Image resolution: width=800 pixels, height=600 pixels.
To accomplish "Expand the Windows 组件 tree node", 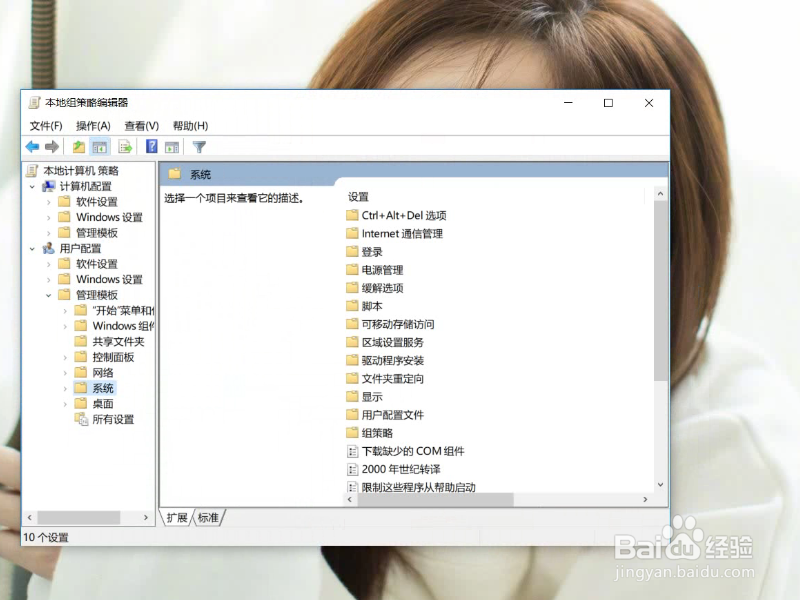I will coord(67,325).
